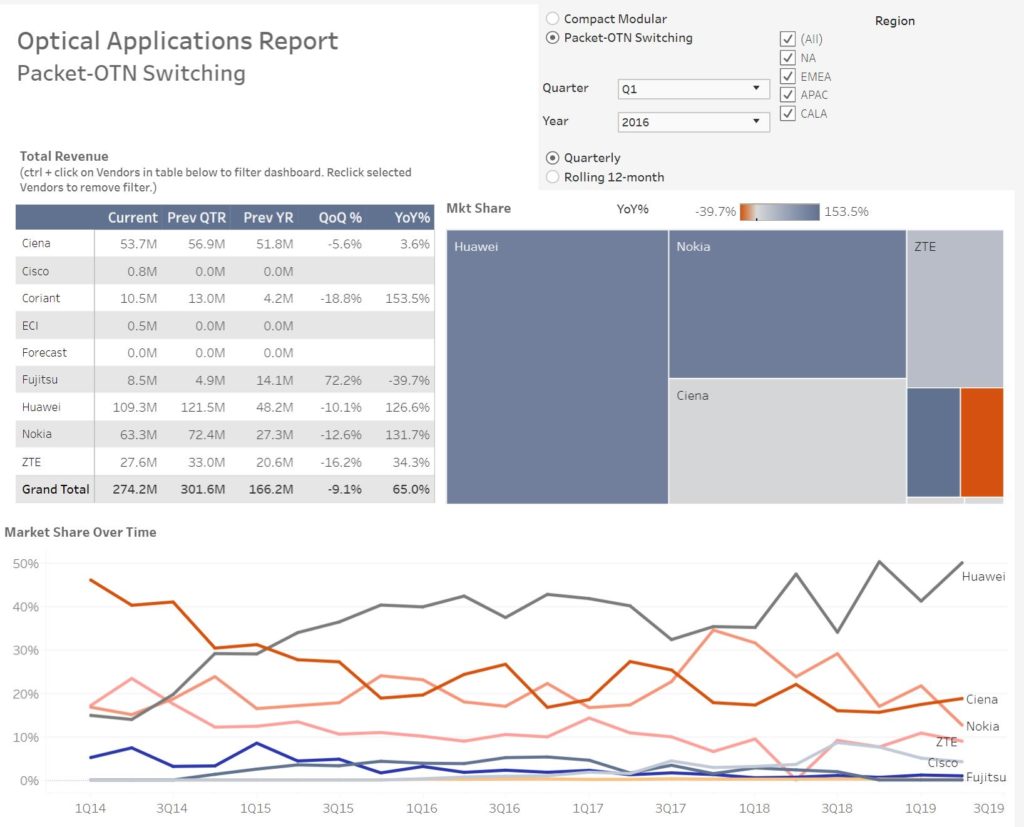Image resolution: width=1024 pixels, height=827 pixels.
Task: Open the Year dropdown showing 2016
Action: (x=694, y=122)
